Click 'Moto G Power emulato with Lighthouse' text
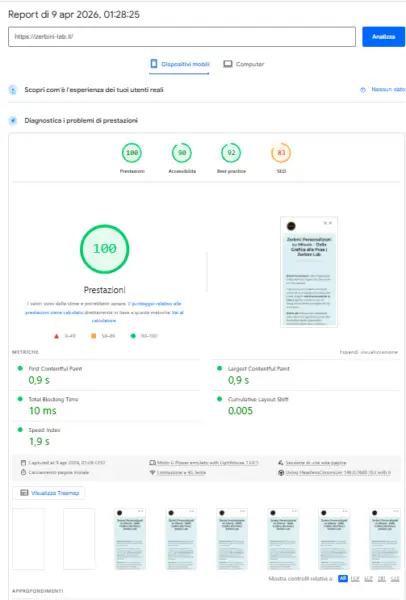Screen dimensions: 406x600 pyautogui.click(x=207, y=463)
